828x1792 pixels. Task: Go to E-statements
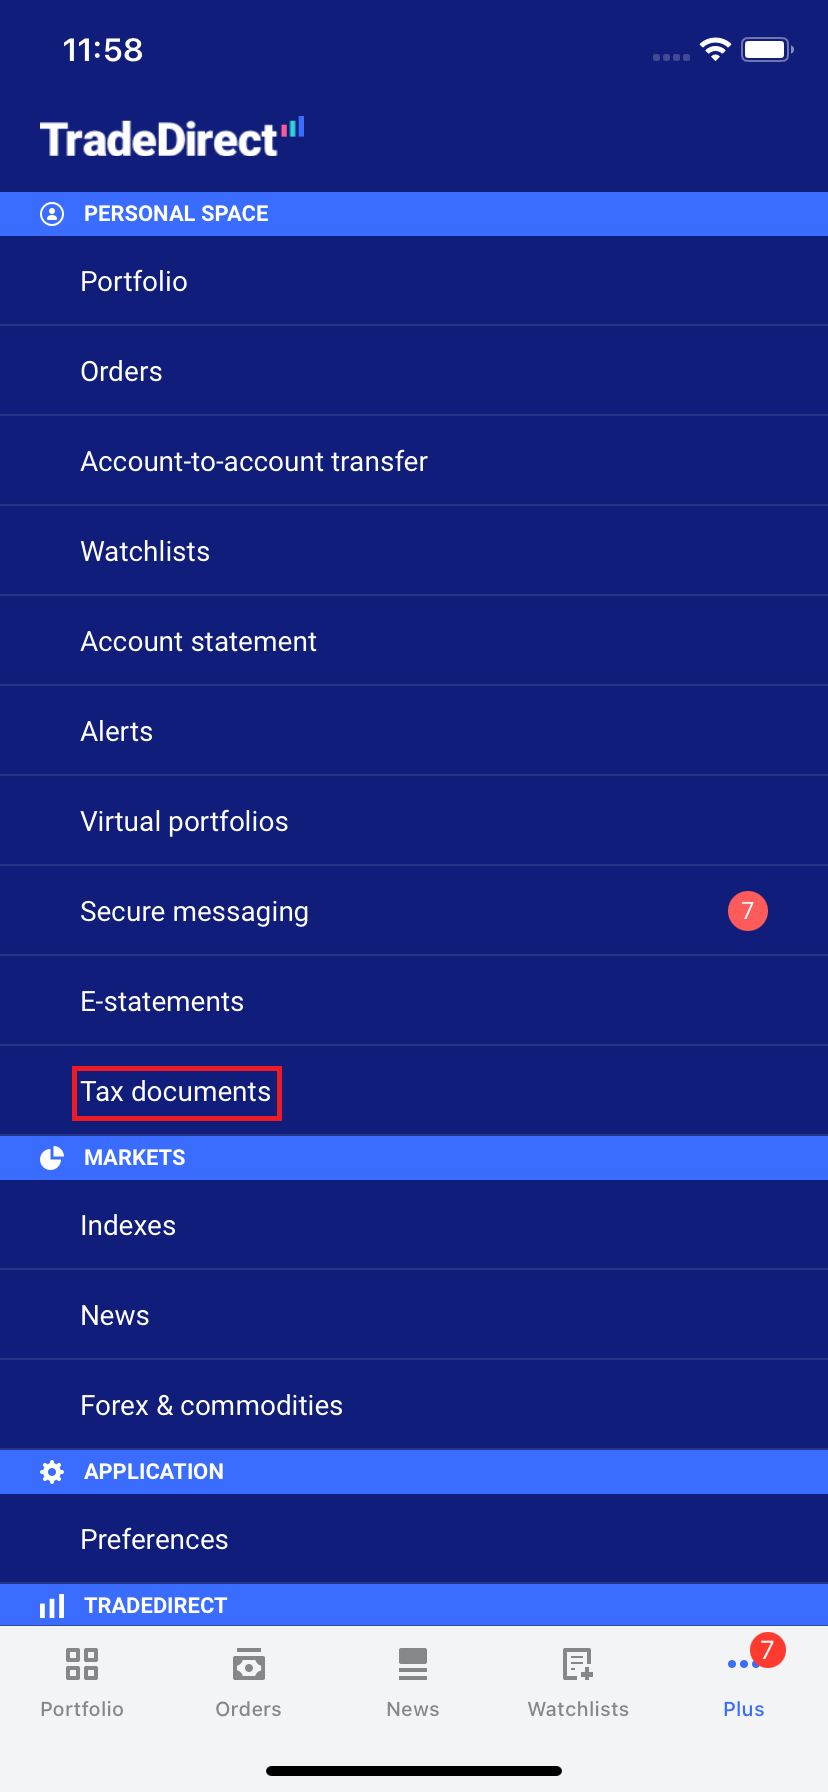[x=162, y=1002]
